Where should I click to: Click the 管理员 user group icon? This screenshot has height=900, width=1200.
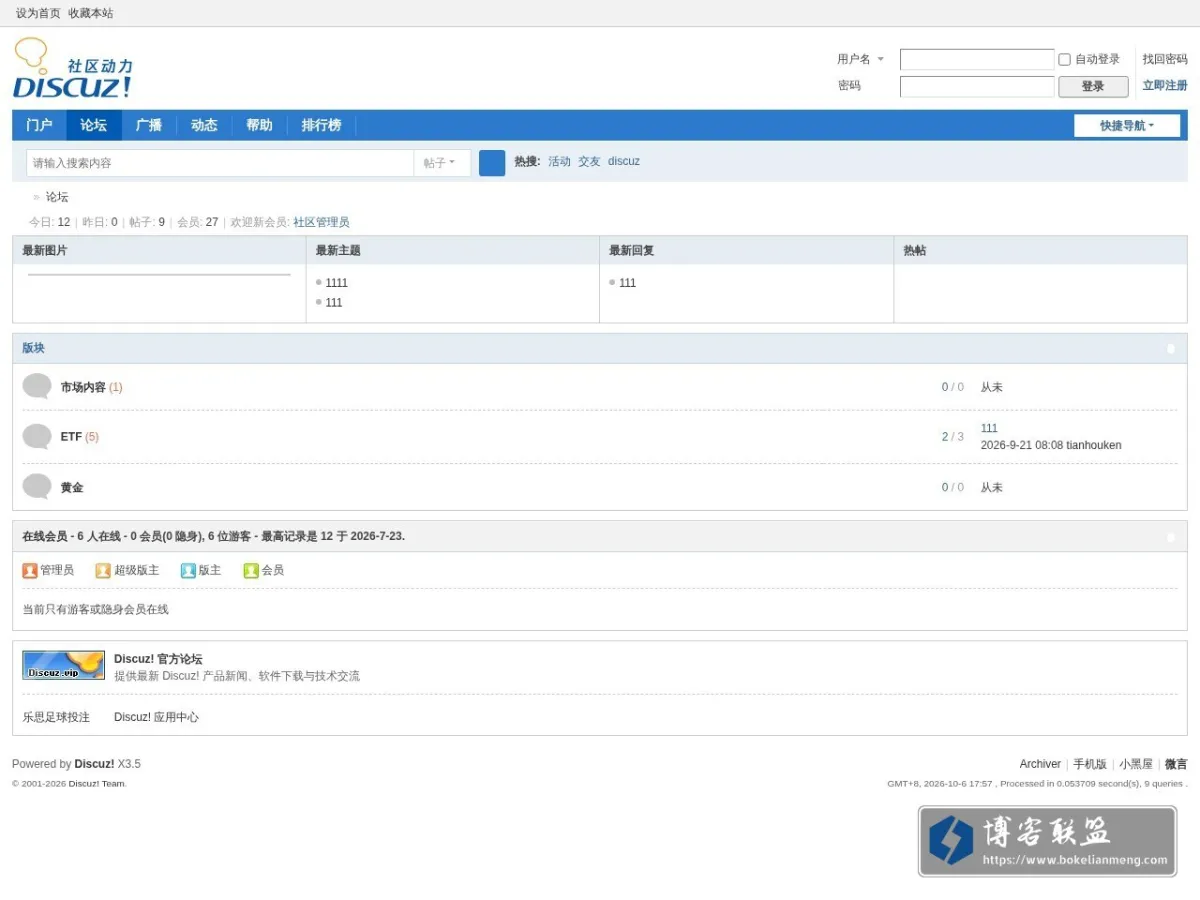click(x=30, y=570)
